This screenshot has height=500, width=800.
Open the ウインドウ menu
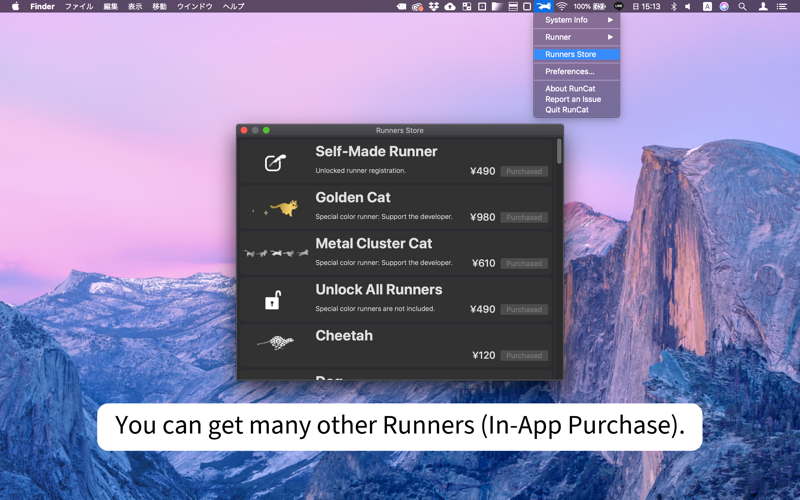(x=194, y=6)
